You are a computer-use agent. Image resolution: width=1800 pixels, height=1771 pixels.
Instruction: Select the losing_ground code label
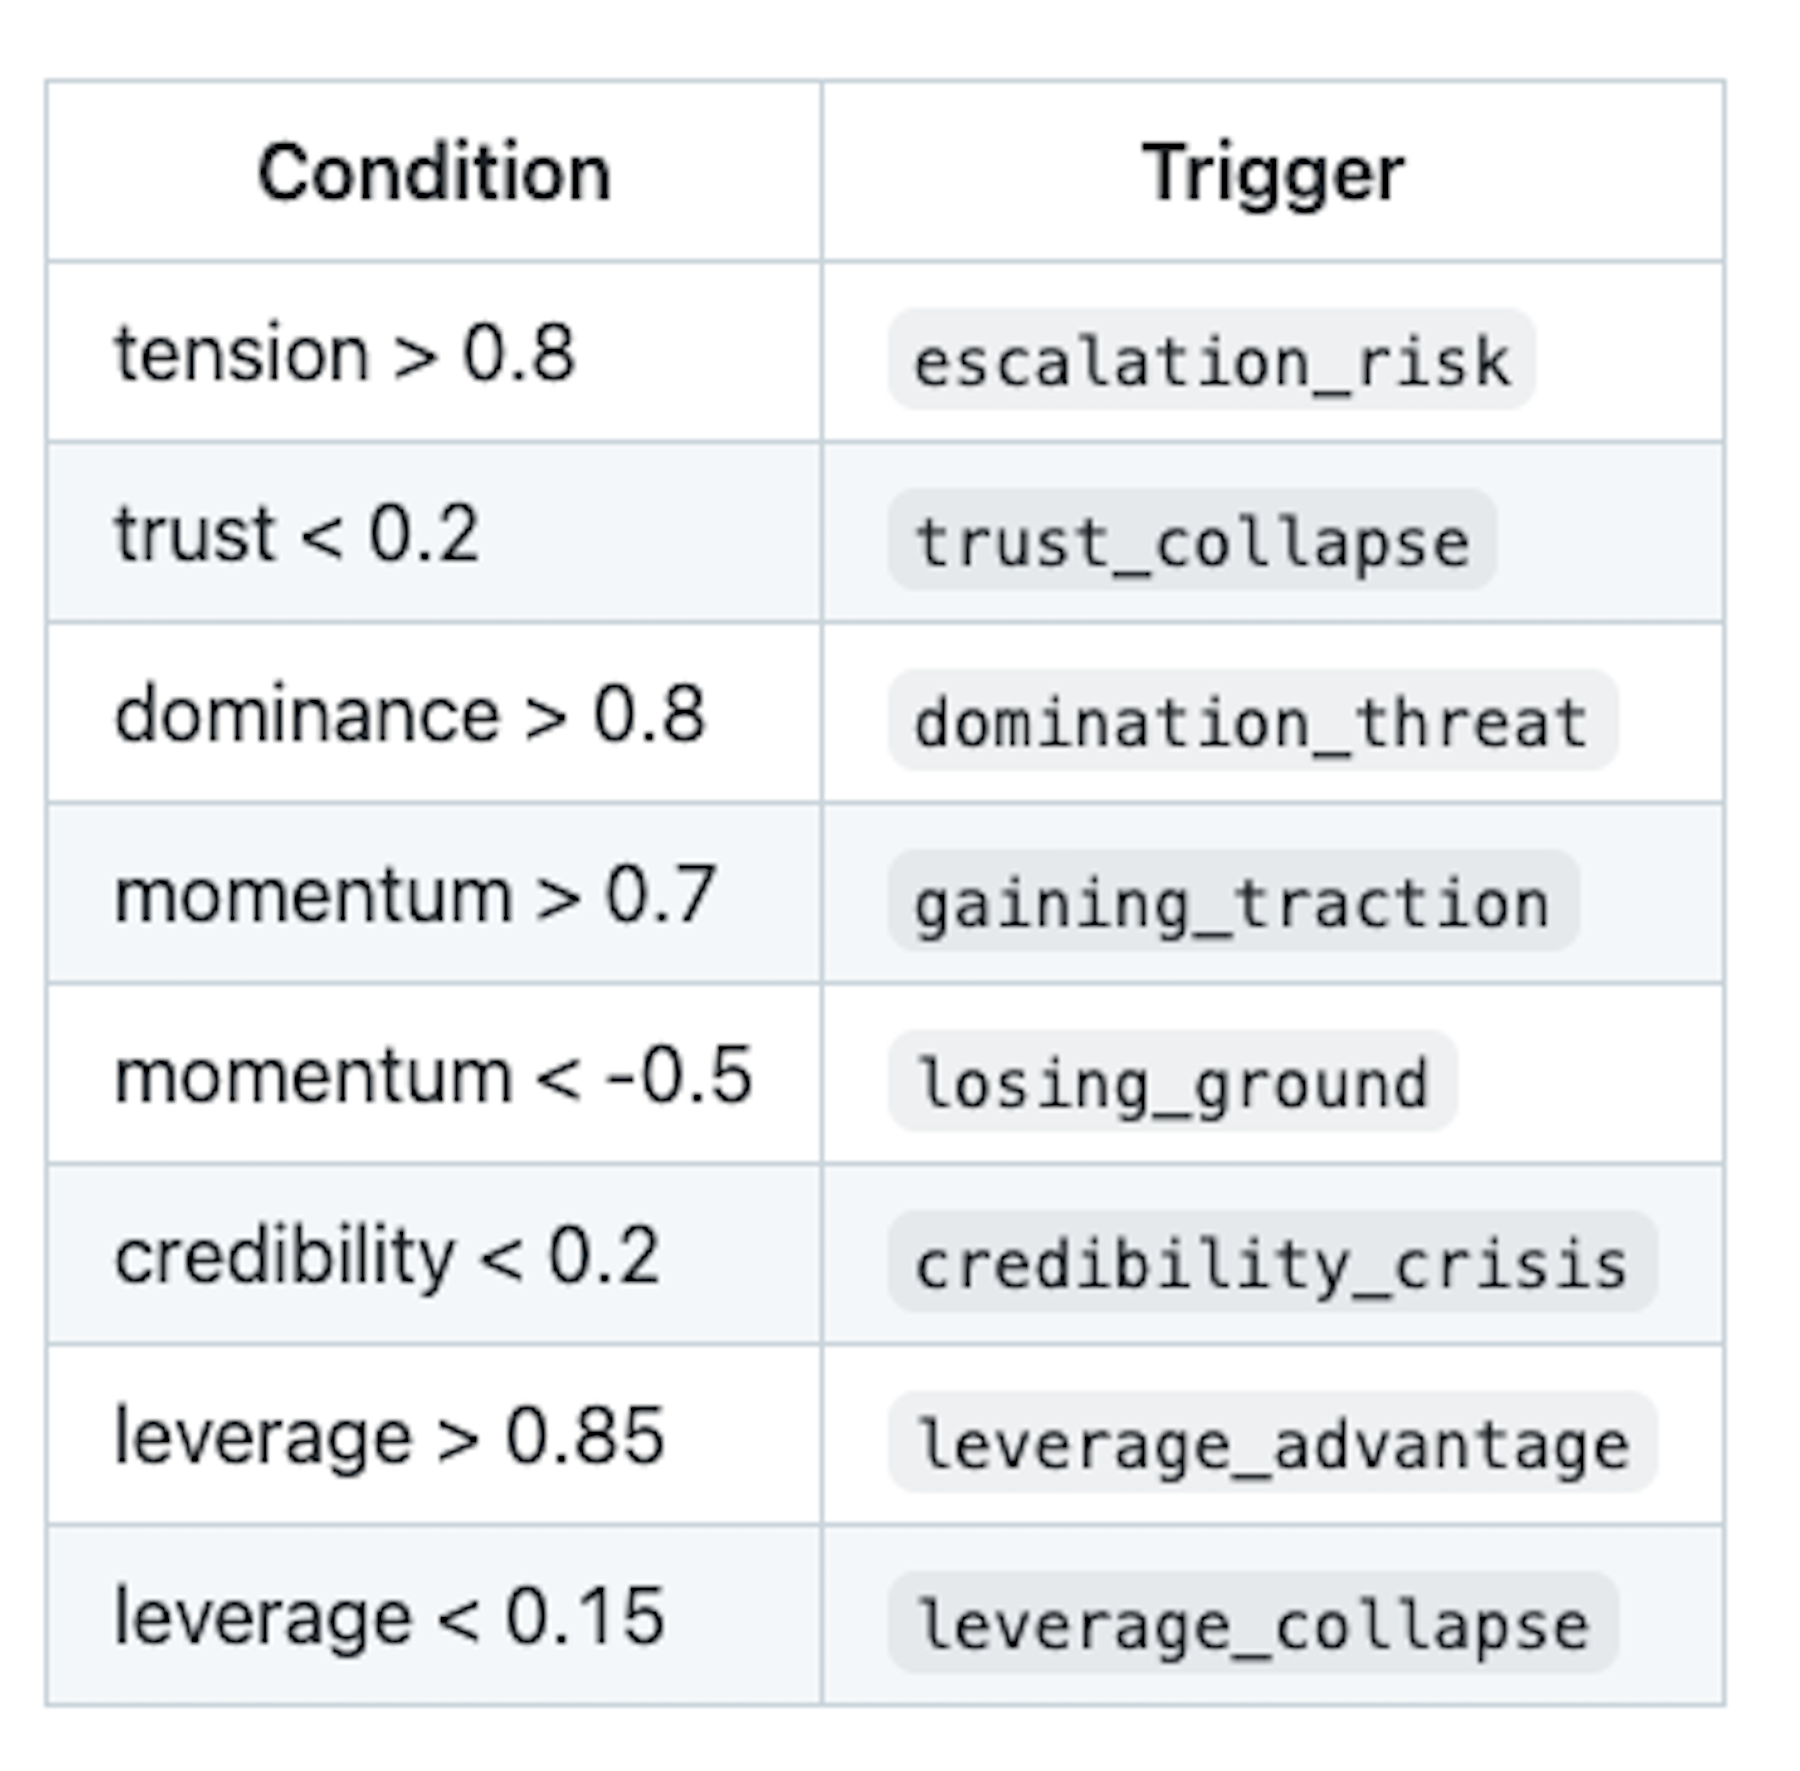[1172, 1082]
